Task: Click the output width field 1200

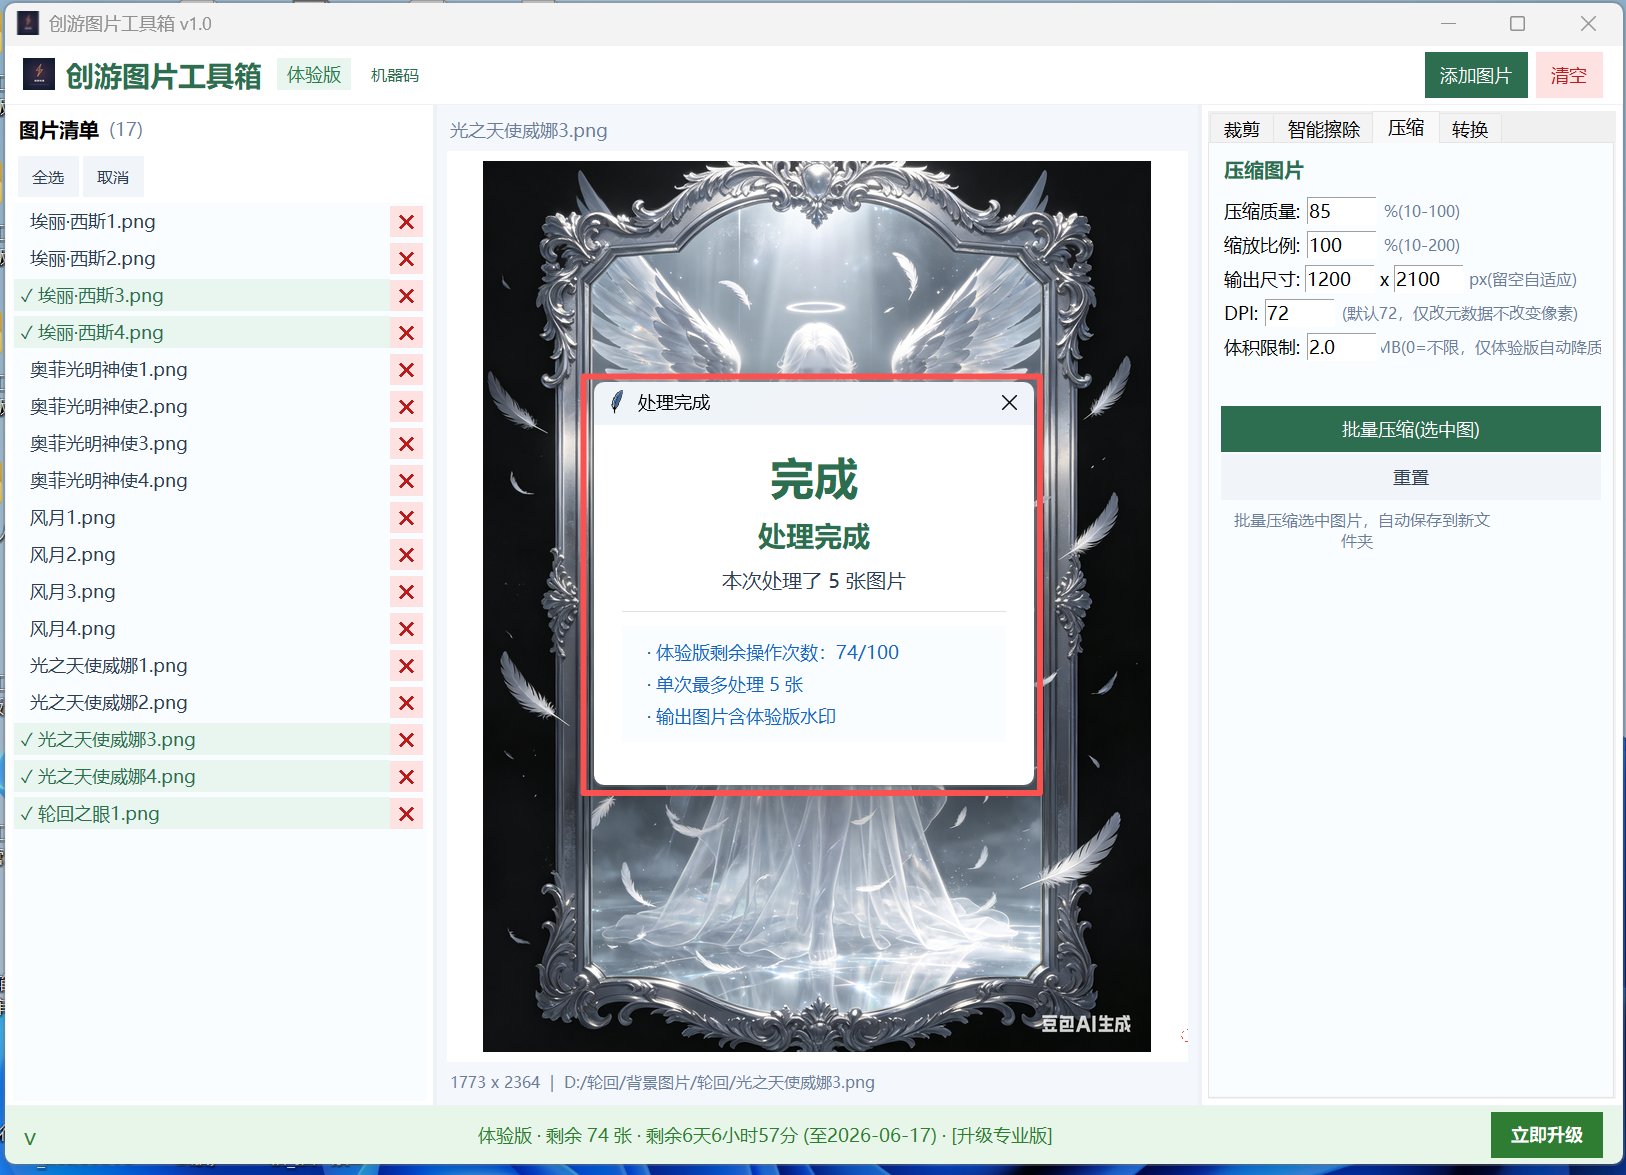Action: coord(1339,280)
